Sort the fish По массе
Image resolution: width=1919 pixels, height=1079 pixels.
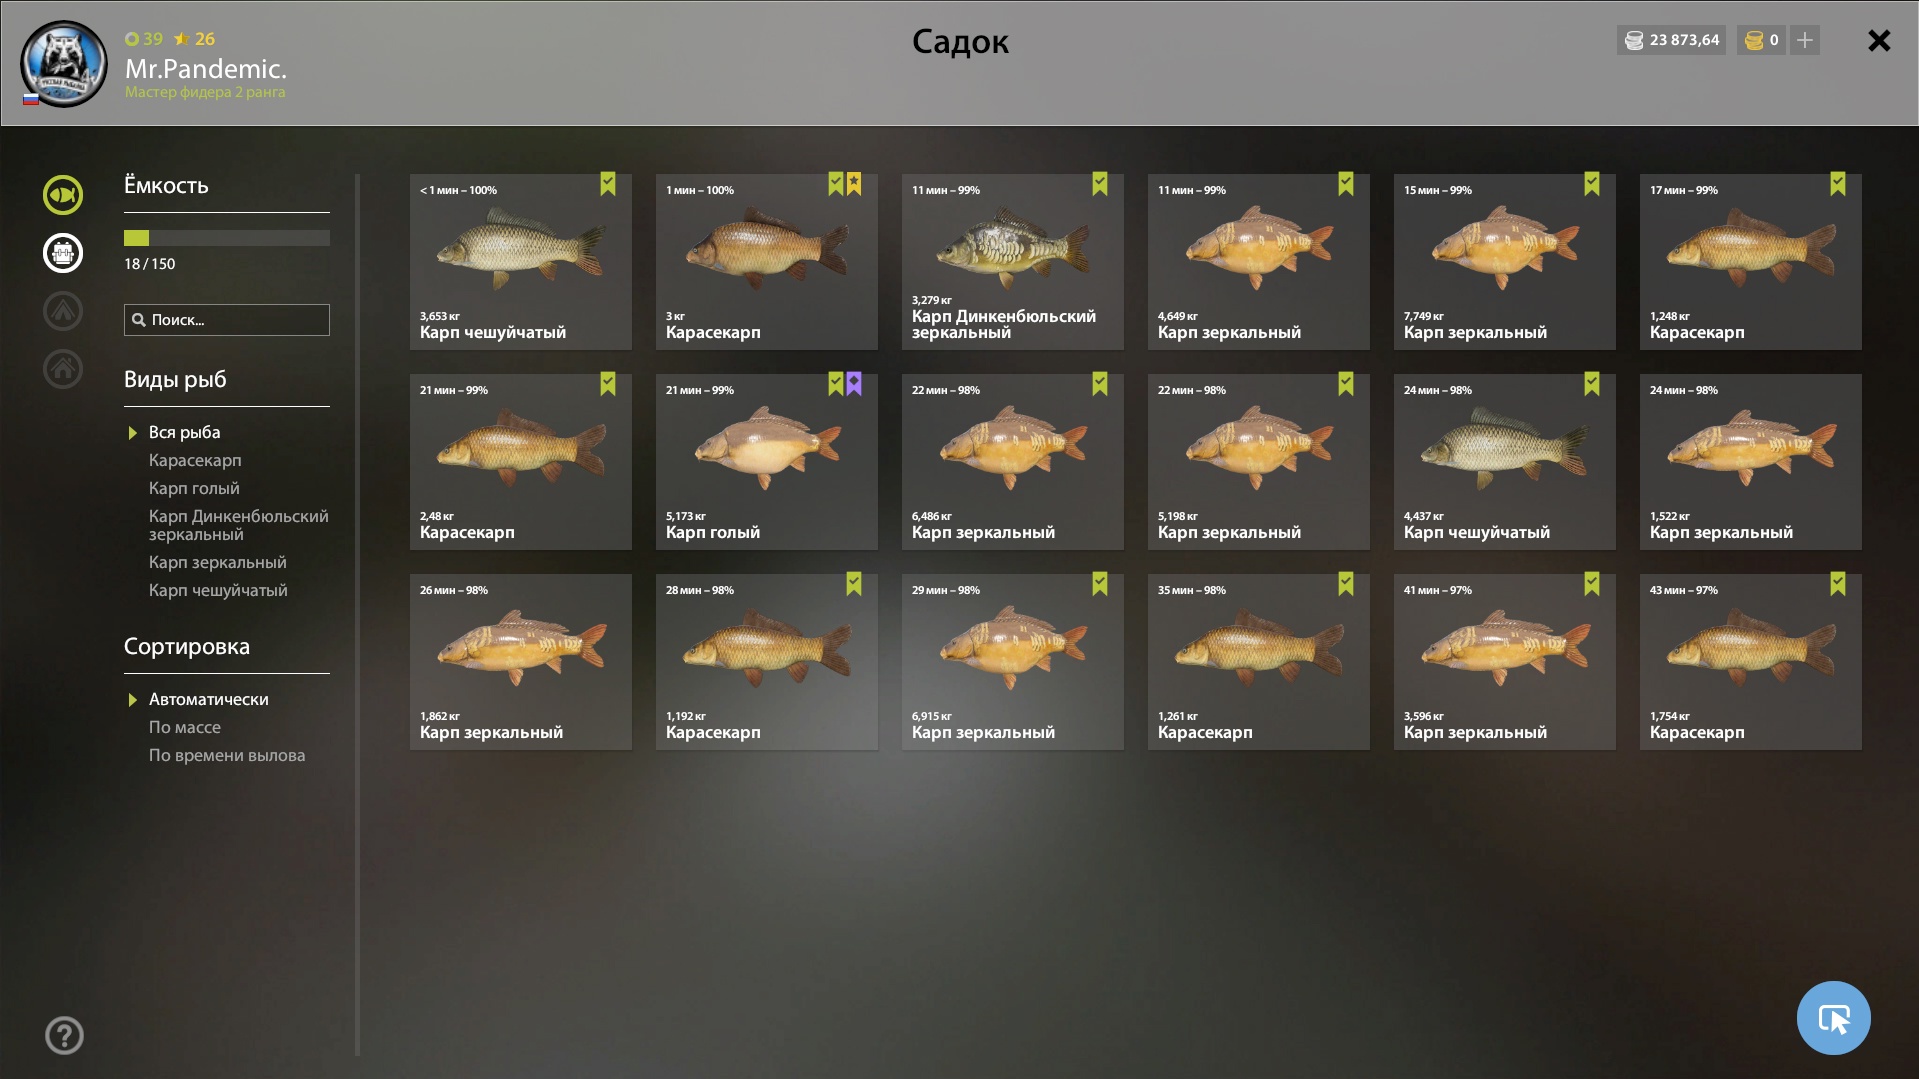184,727
